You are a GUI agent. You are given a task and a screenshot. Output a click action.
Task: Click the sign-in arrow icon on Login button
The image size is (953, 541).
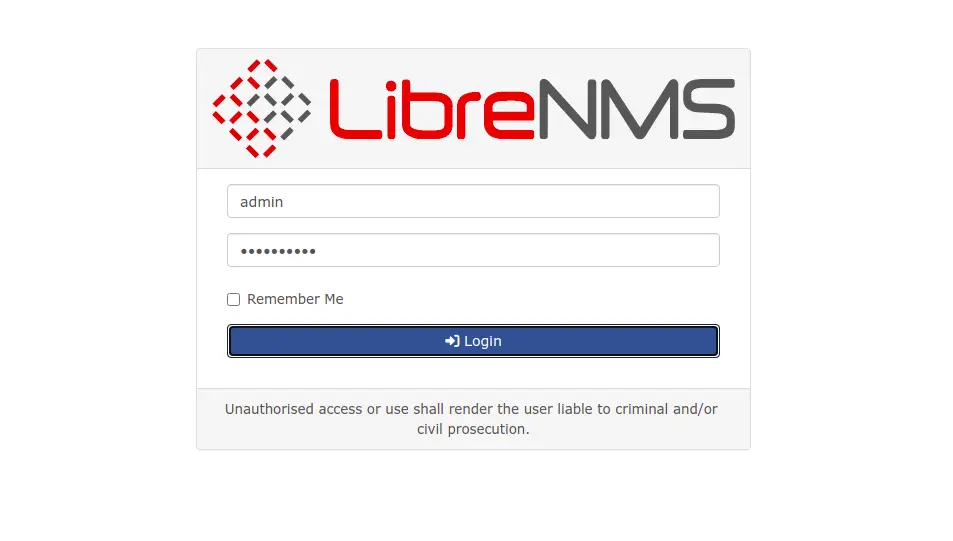(x=452, y=341)
